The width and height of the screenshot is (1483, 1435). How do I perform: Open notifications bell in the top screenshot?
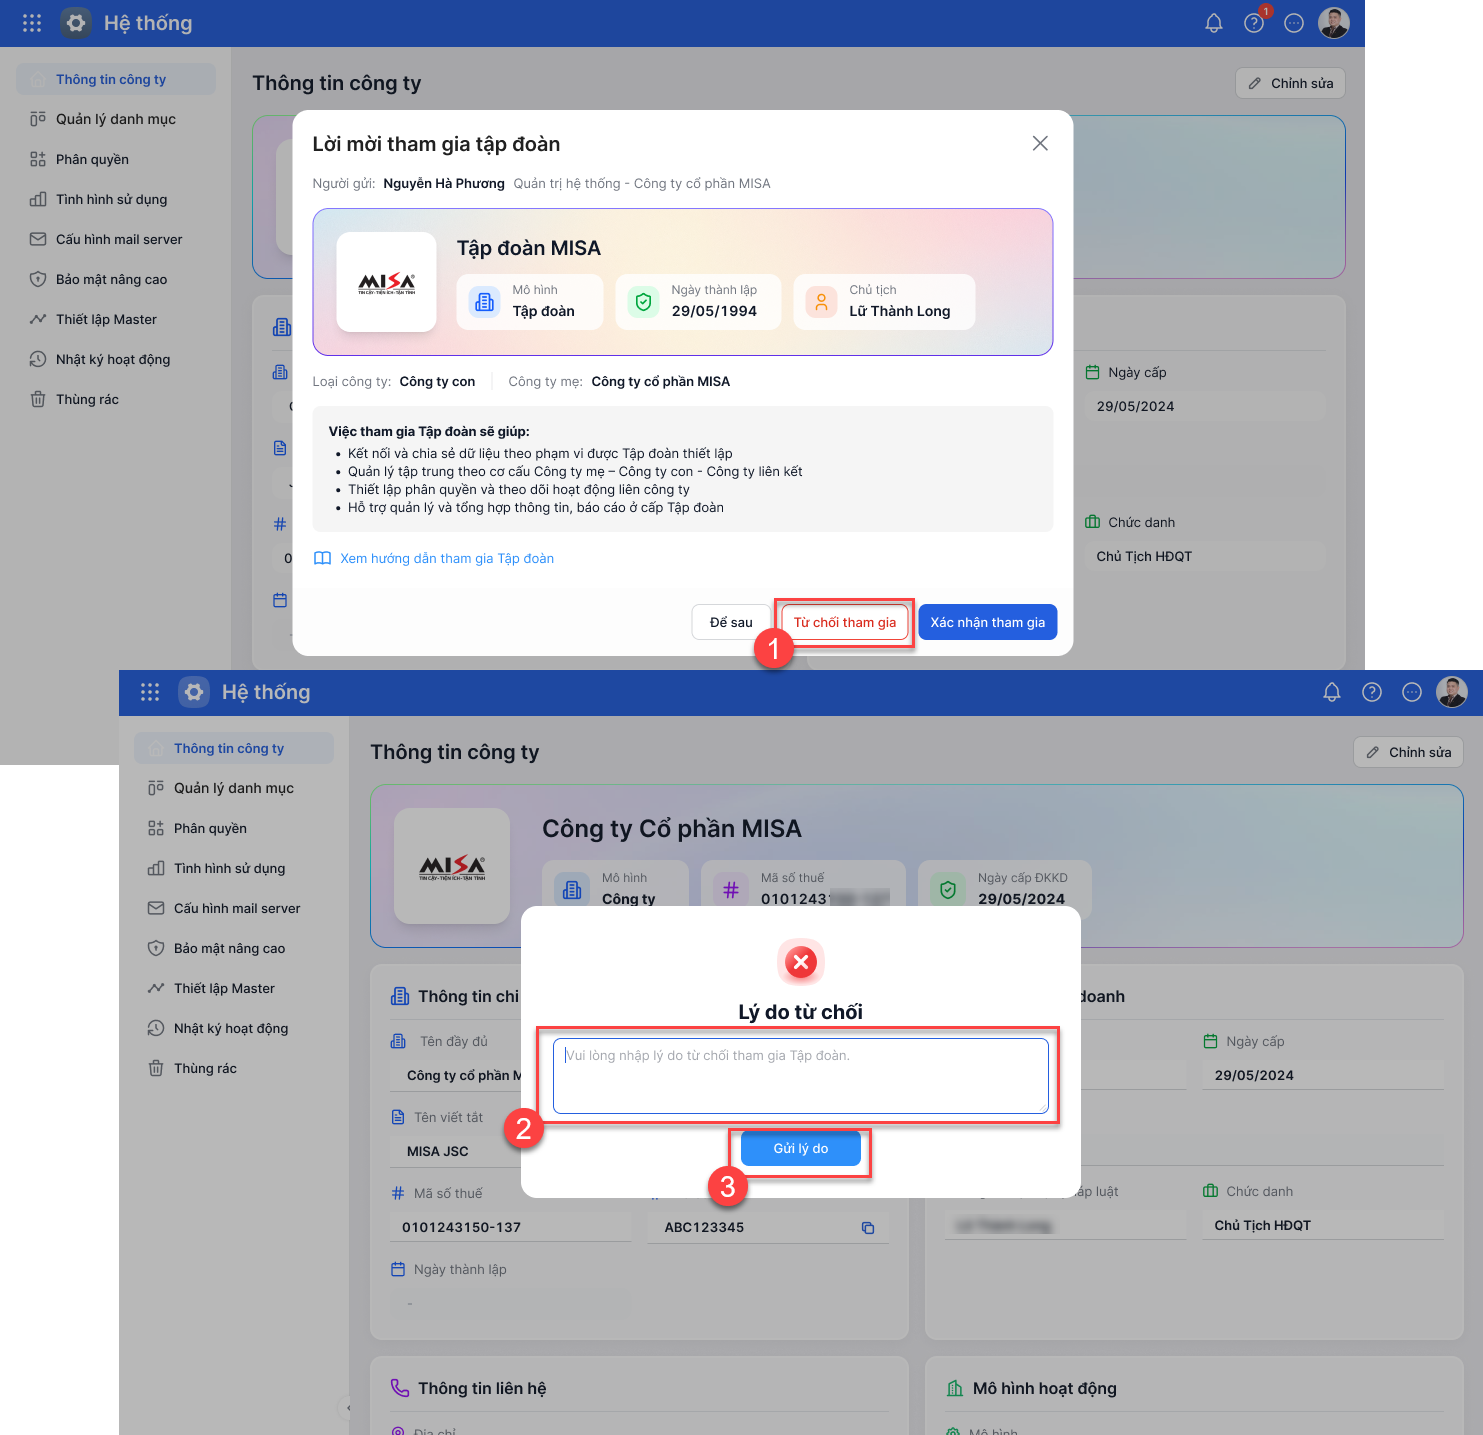point(1214,23)
